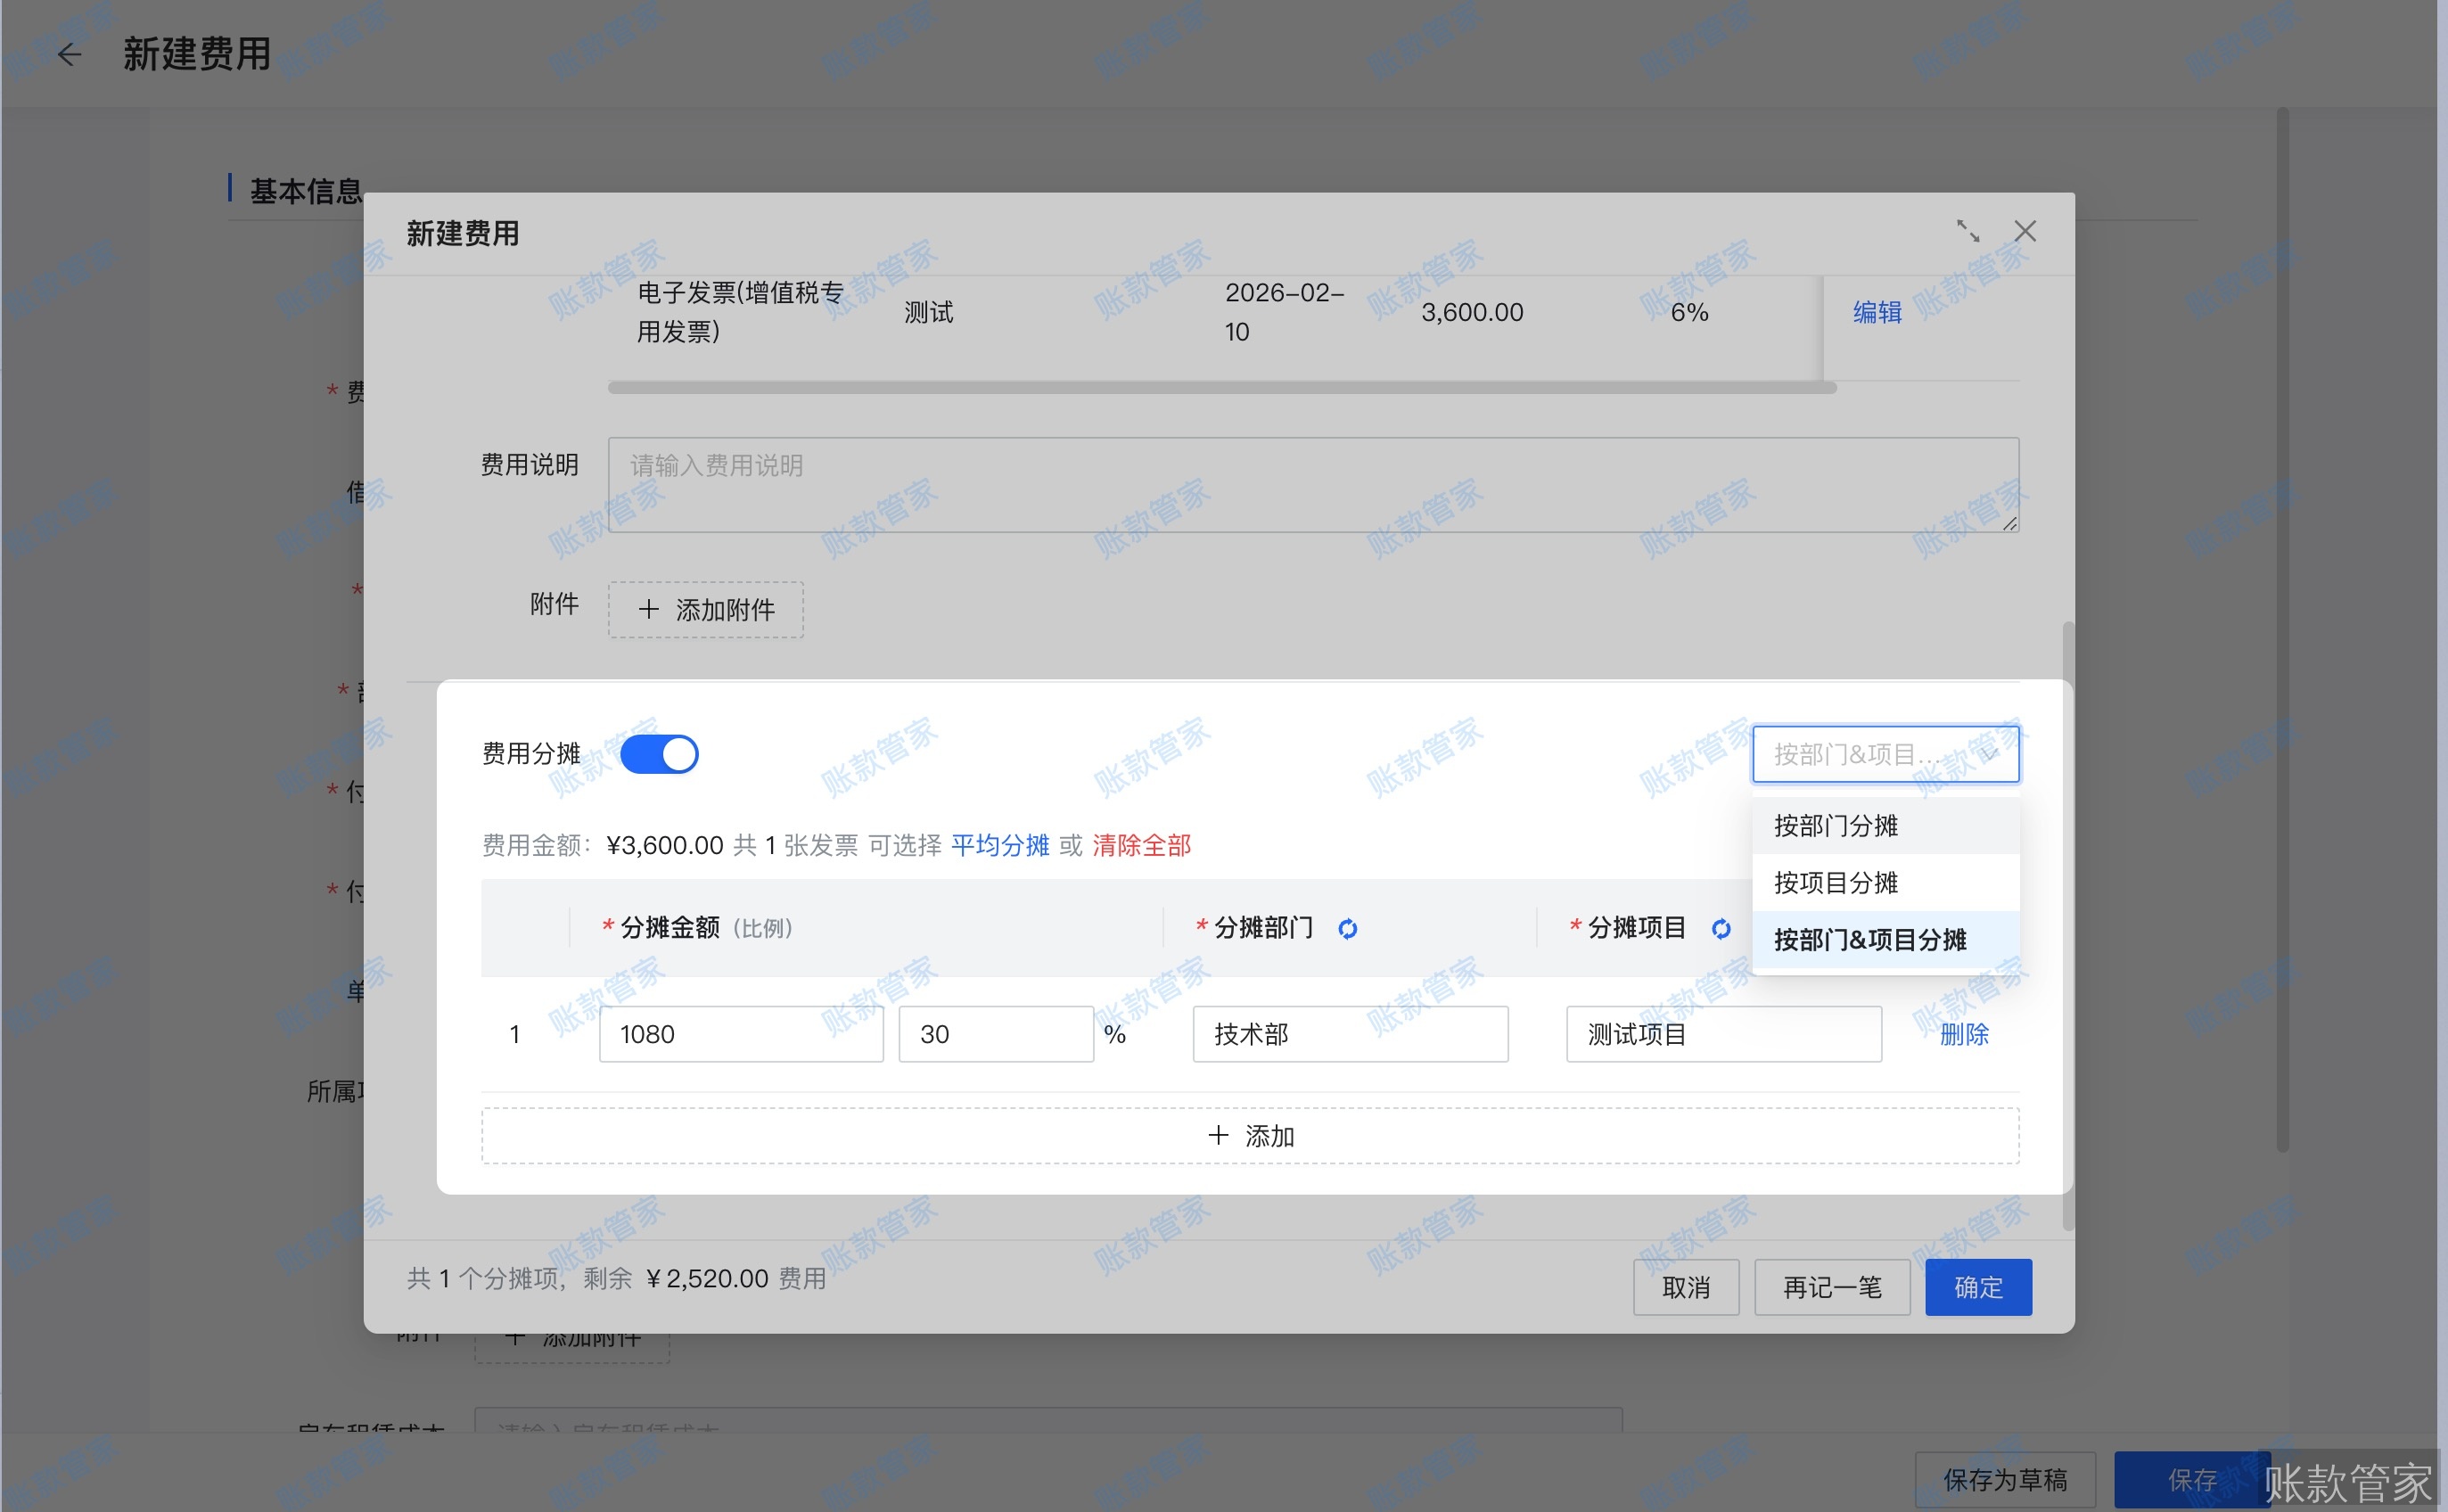Click 清除全部 to clear allocations
This screenshot has width=2448, height=1512.
[x=1141, y=845]
